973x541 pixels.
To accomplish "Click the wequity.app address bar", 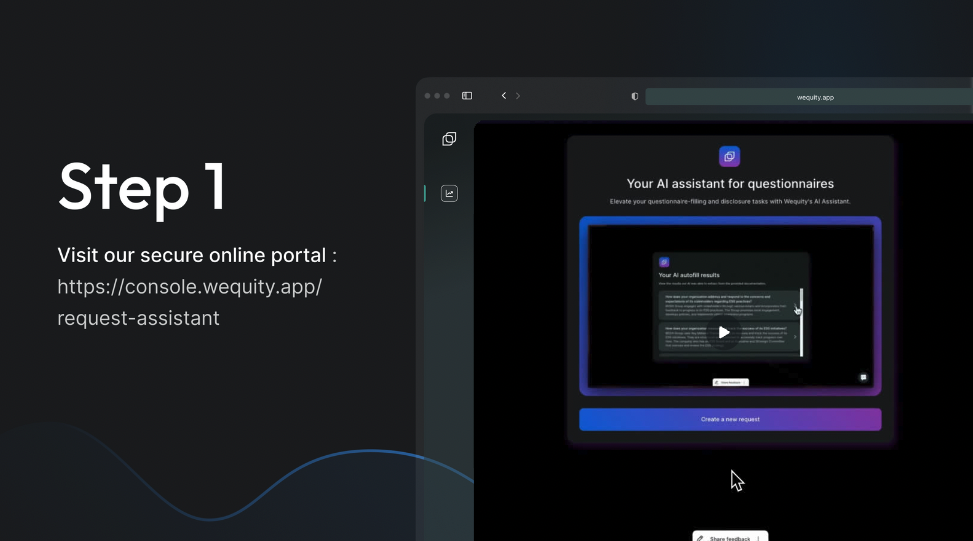I will point(809,97).
